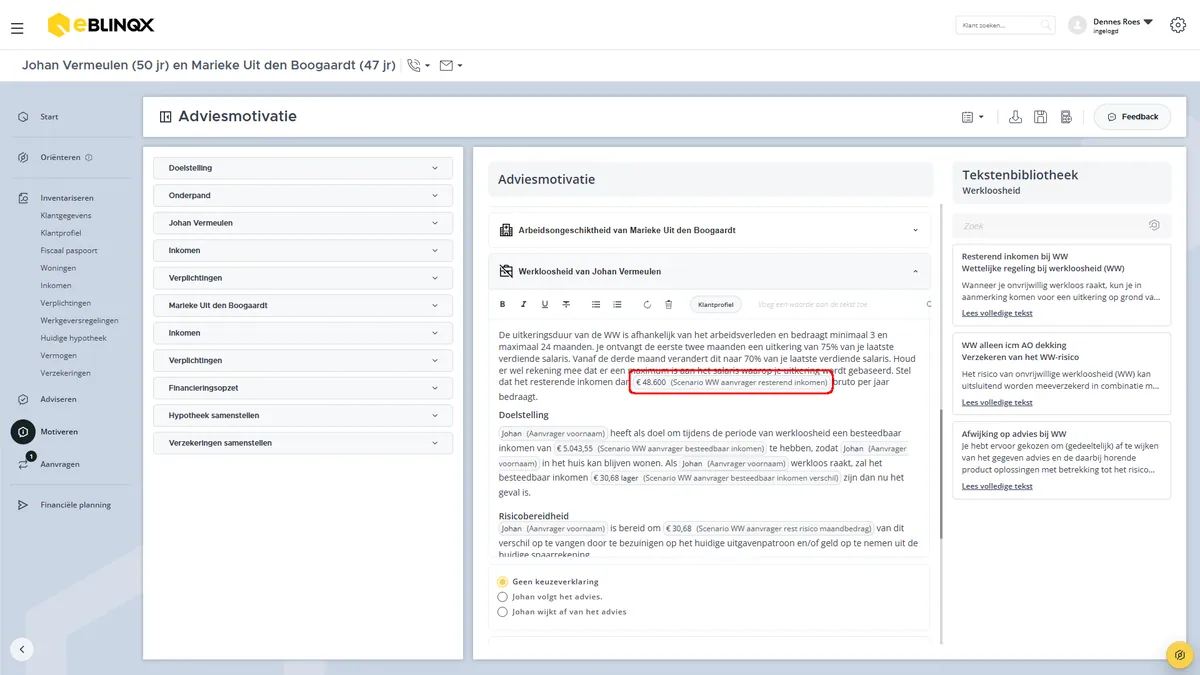Open "Lees volledige tekst" under Resterend inkomen bij WW
Image resolution: width=1200 pixels, height=675 pixels.
997,313
